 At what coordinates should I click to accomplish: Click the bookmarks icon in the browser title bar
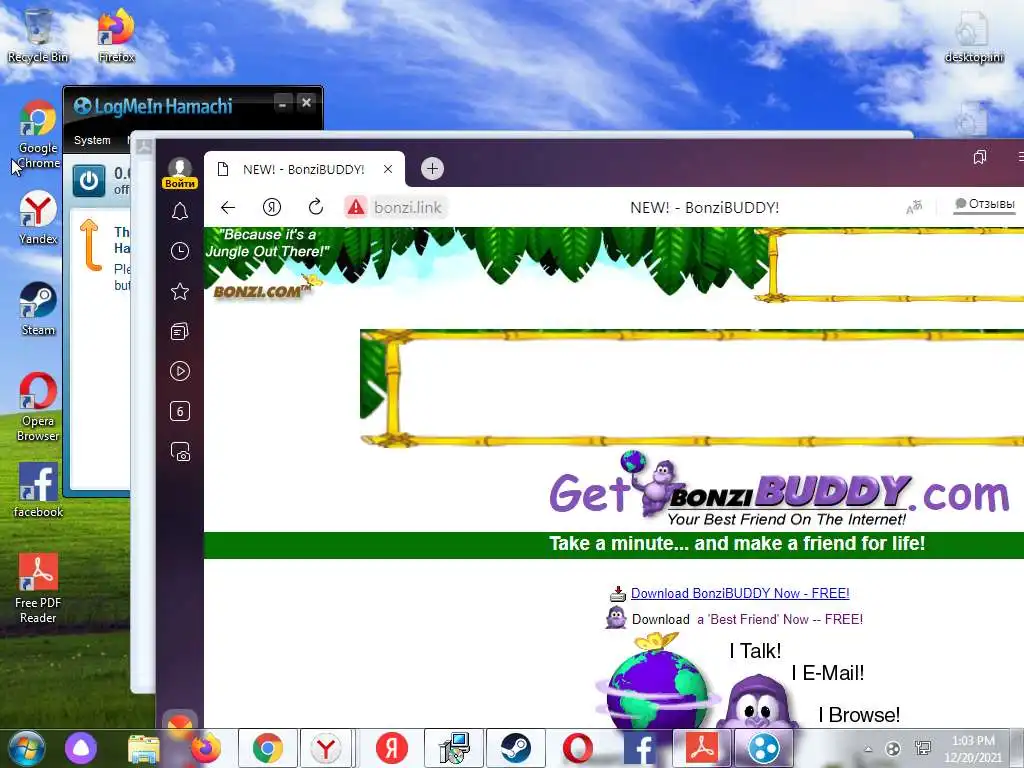click(980, 157)
